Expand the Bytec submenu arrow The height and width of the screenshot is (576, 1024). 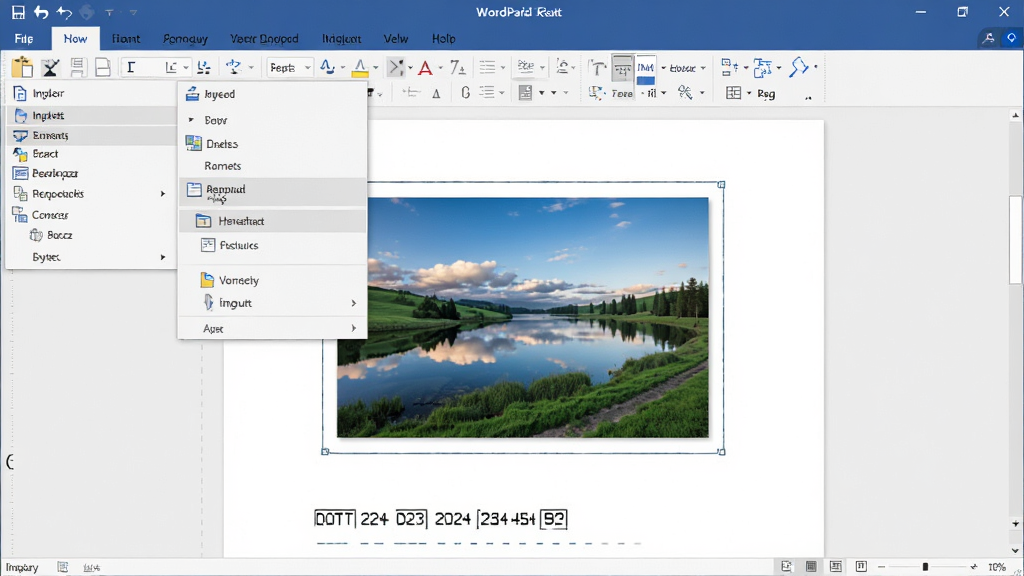coord(163,257)
